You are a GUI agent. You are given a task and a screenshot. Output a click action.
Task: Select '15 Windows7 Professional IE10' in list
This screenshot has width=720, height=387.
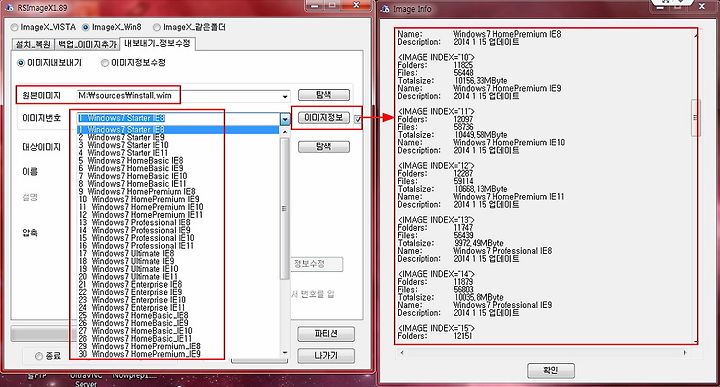(178, 238)
